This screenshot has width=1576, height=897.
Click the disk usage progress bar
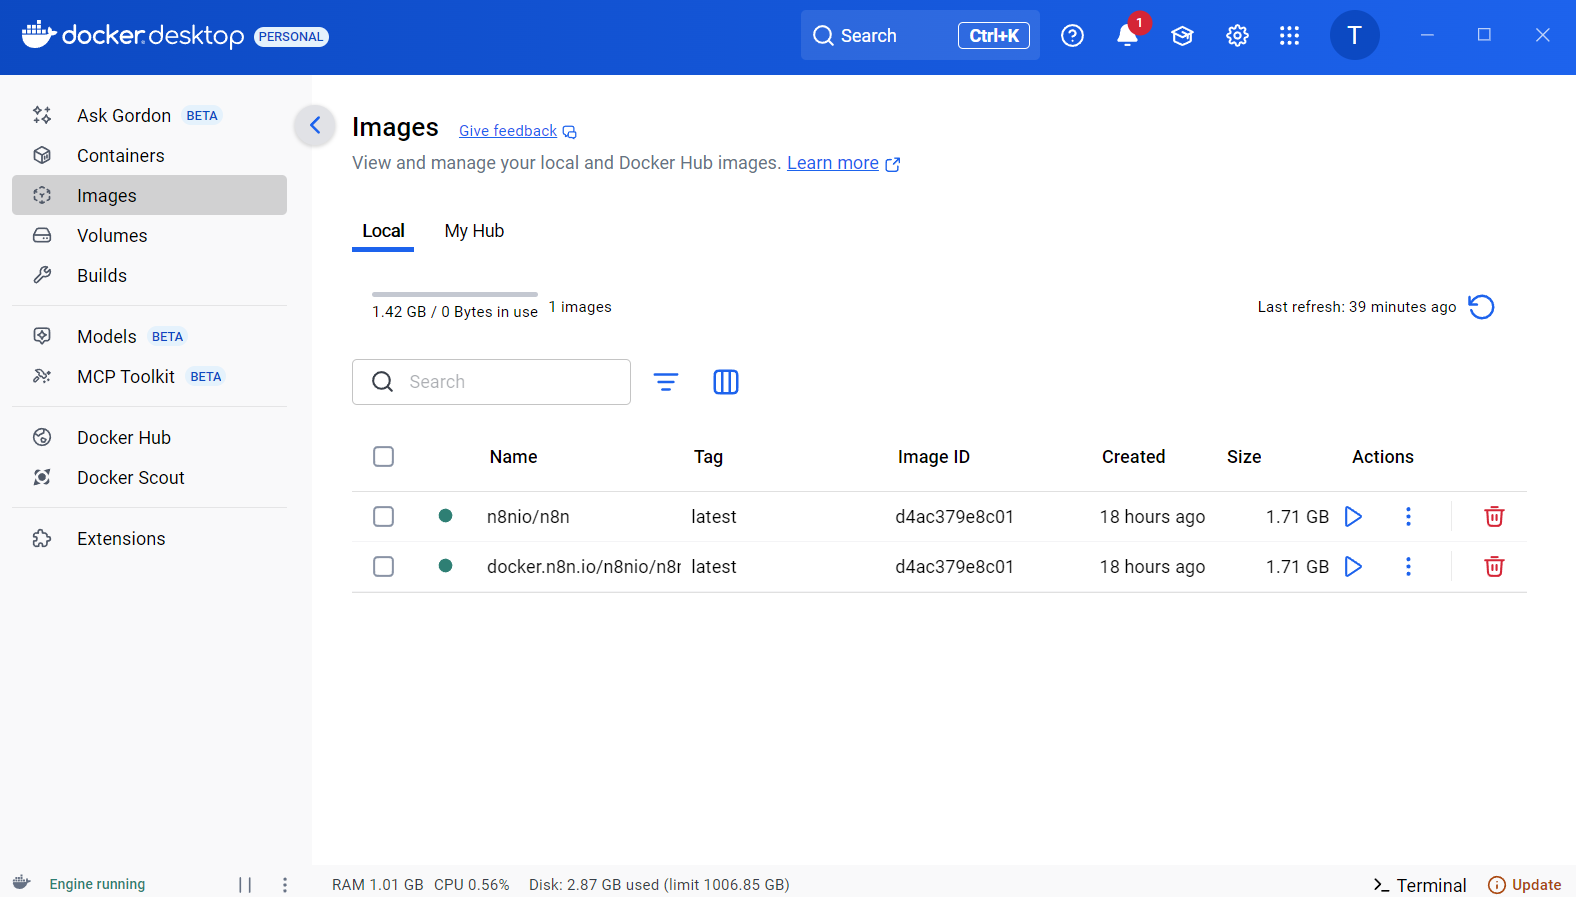pyautogui.click(x=455, y=294)
